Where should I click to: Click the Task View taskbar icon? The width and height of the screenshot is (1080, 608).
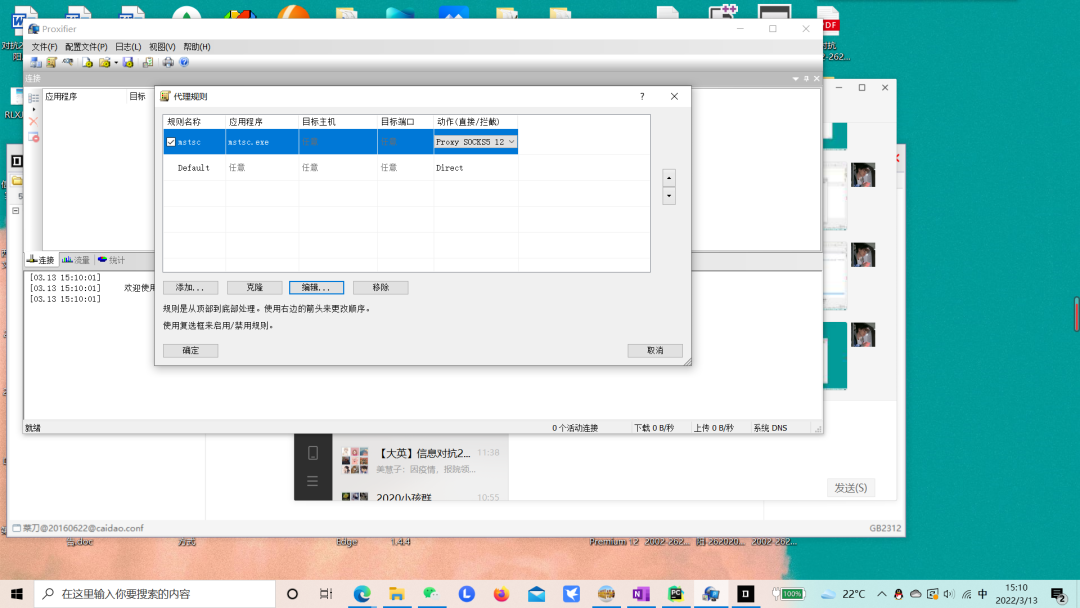tap(326, 594)
